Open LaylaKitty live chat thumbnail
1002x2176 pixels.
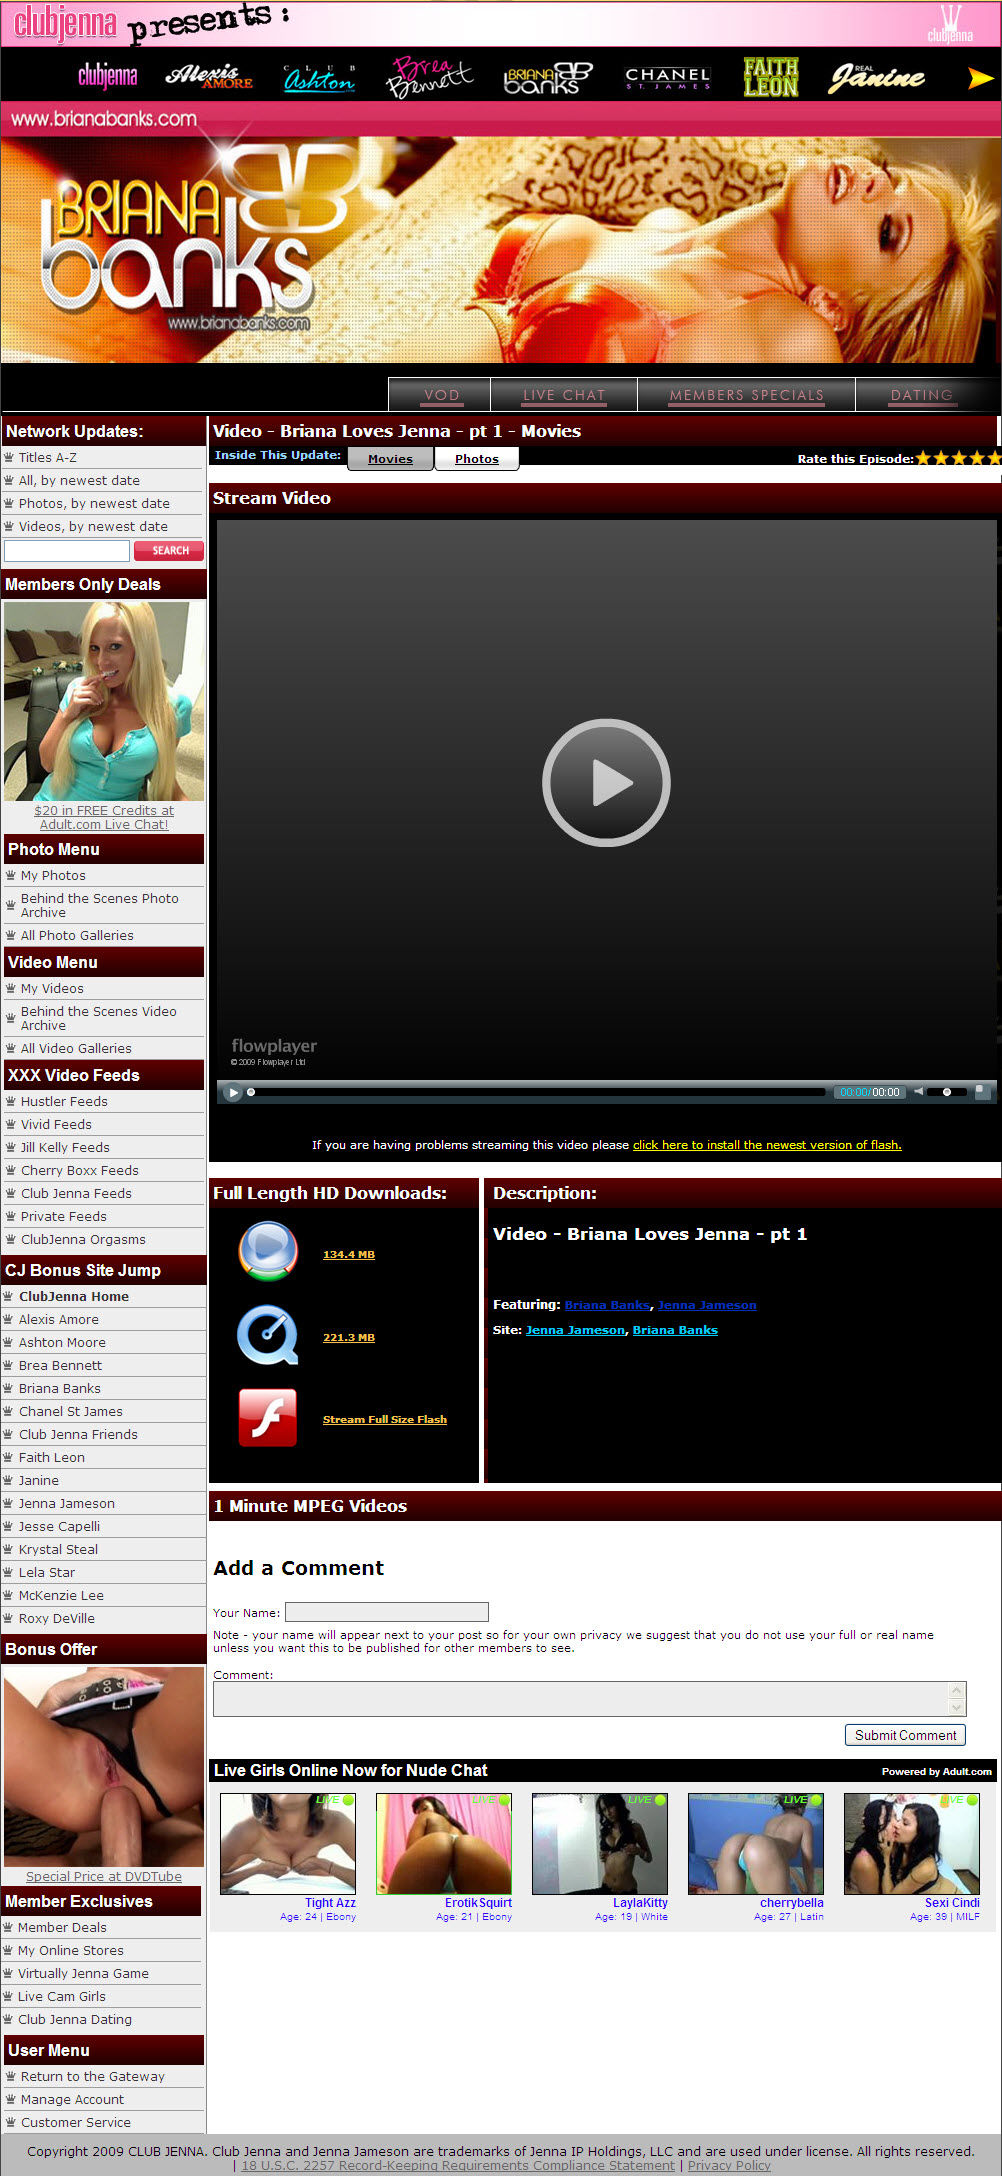[x=600, y=1844]
